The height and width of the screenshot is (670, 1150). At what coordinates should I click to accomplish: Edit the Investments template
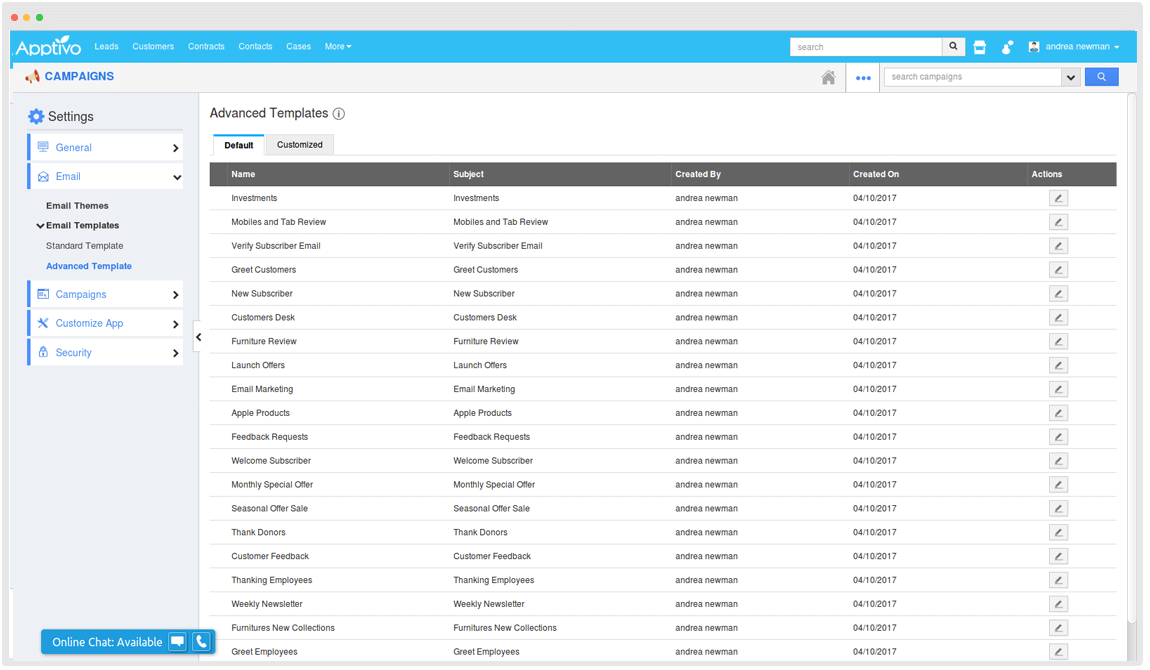click(x=1058, y=198)
